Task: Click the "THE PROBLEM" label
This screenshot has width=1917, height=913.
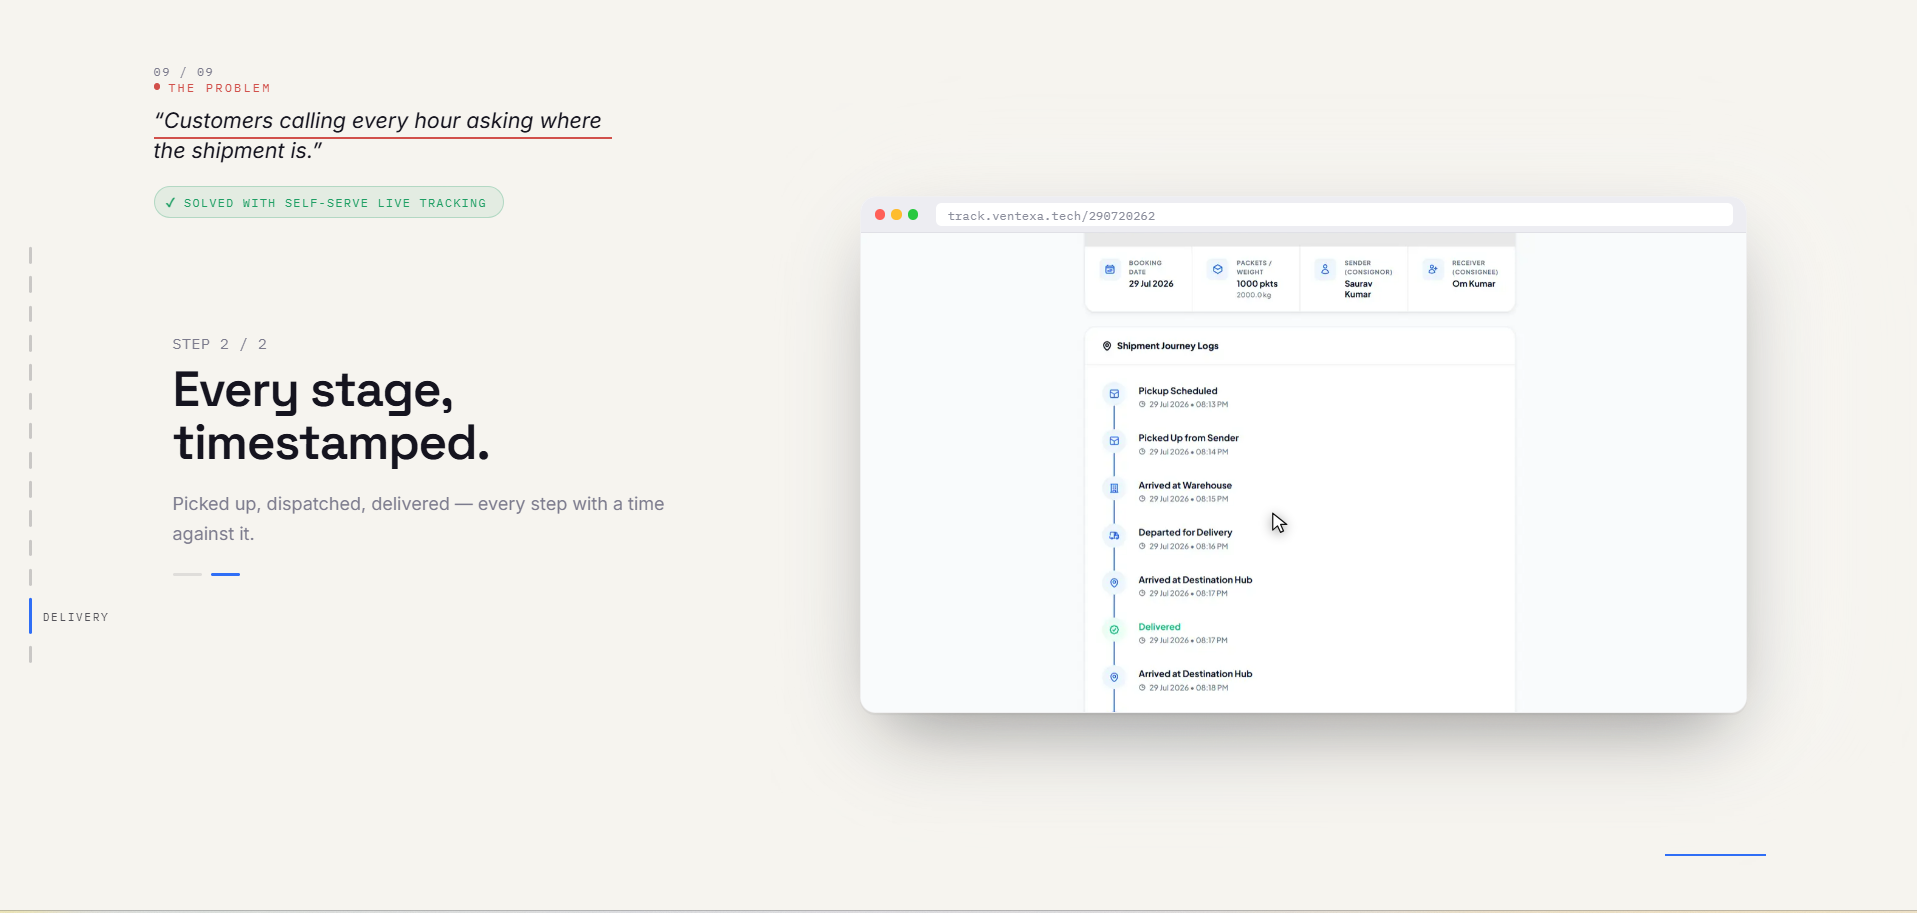Action: (220, 88)
